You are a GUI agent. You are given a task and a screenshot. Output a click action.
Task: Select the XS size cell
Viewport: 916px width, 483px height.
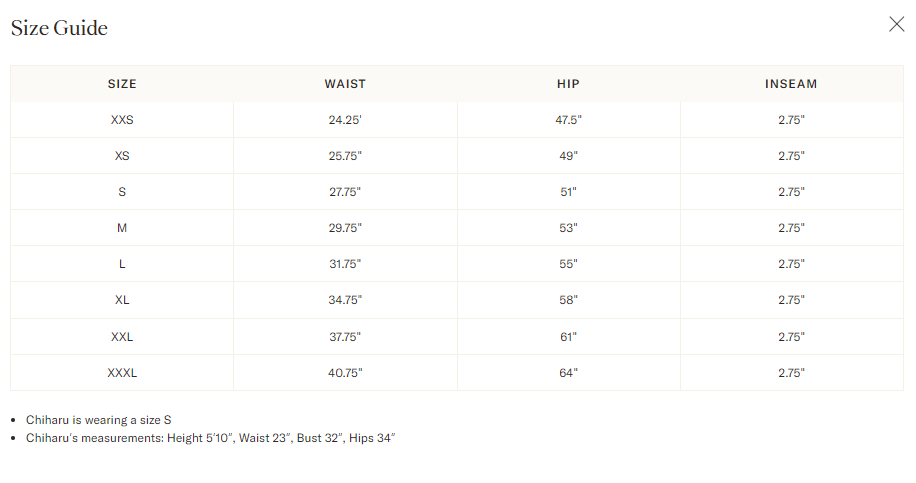pos(122,156)
